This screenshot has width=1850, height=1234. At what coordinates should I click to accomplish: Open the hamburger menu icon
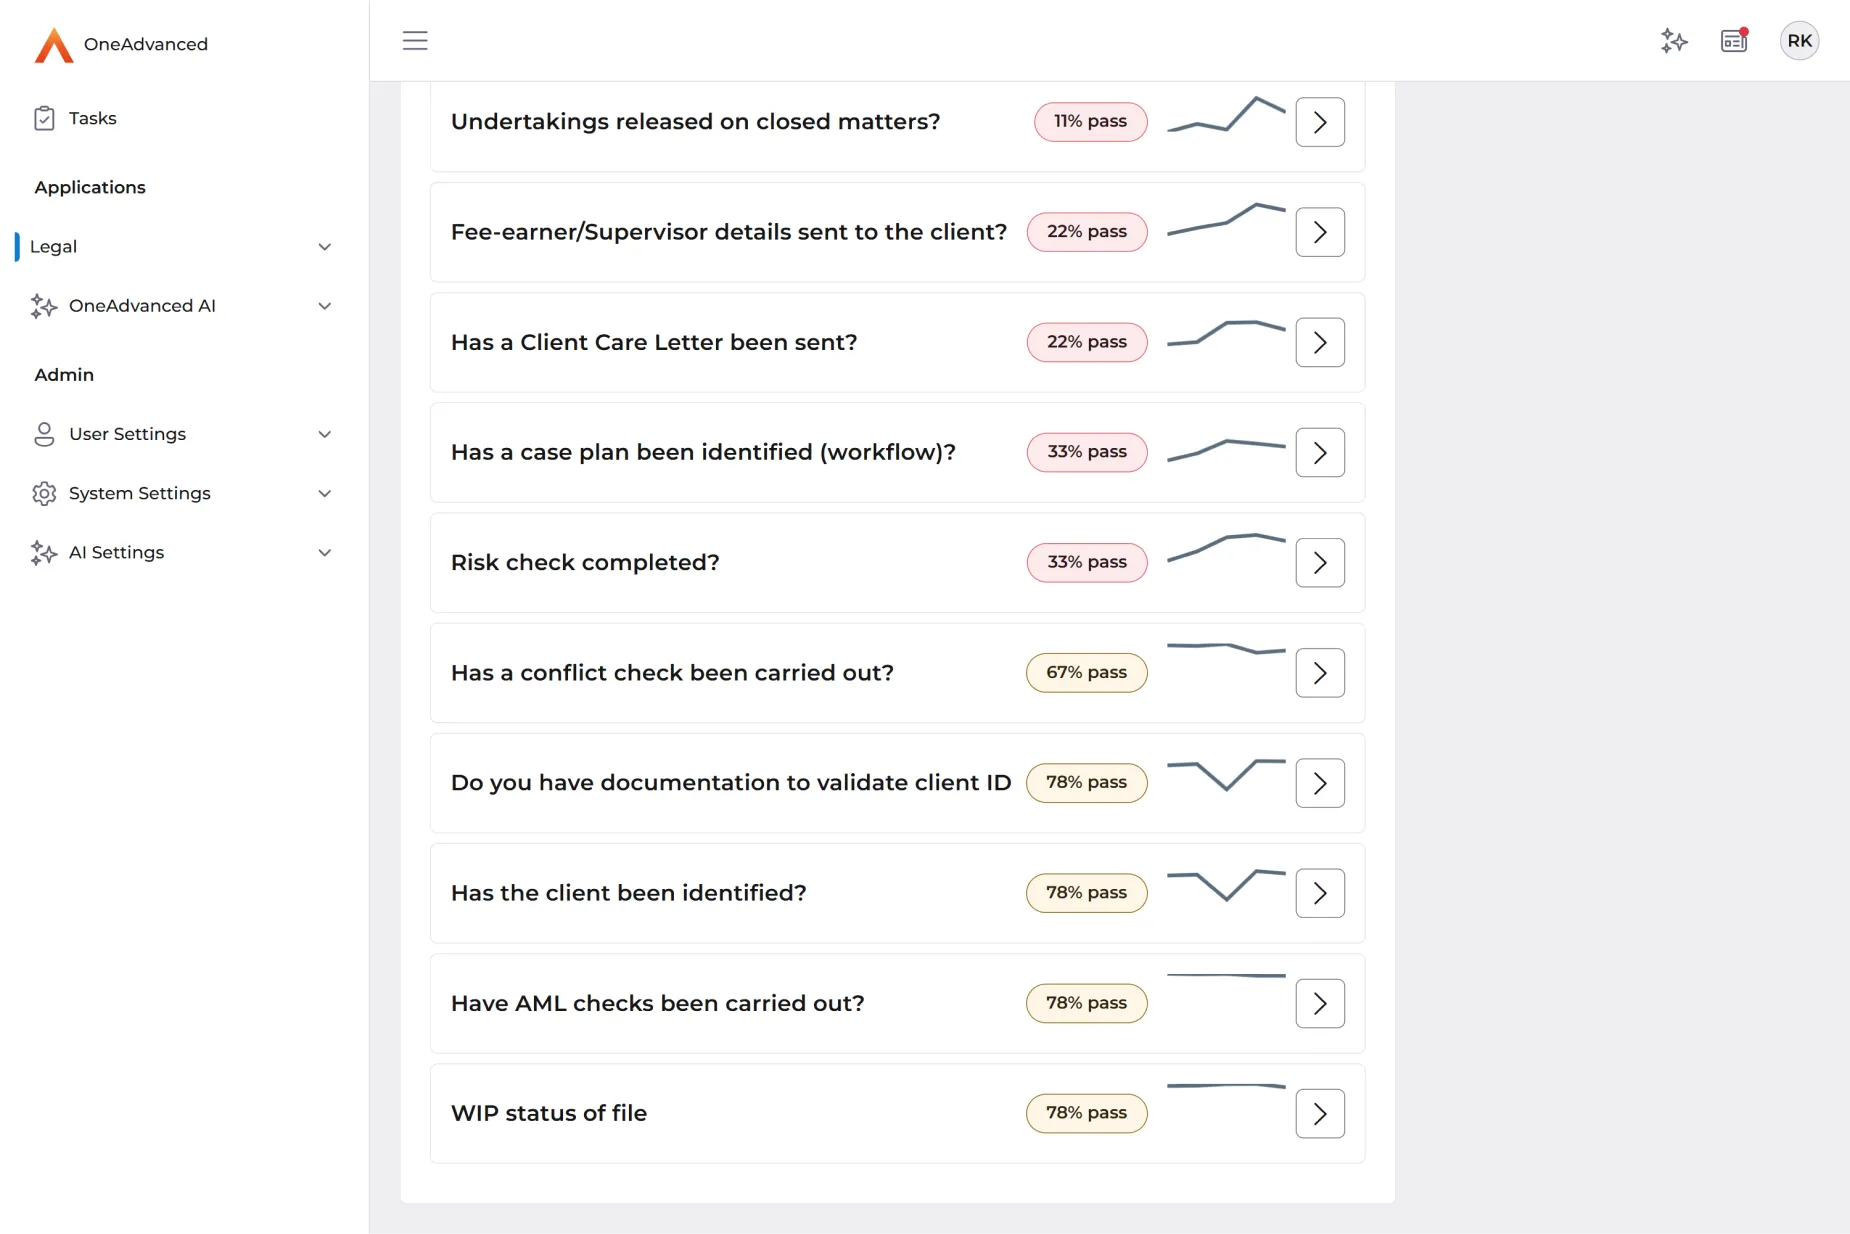415,41
